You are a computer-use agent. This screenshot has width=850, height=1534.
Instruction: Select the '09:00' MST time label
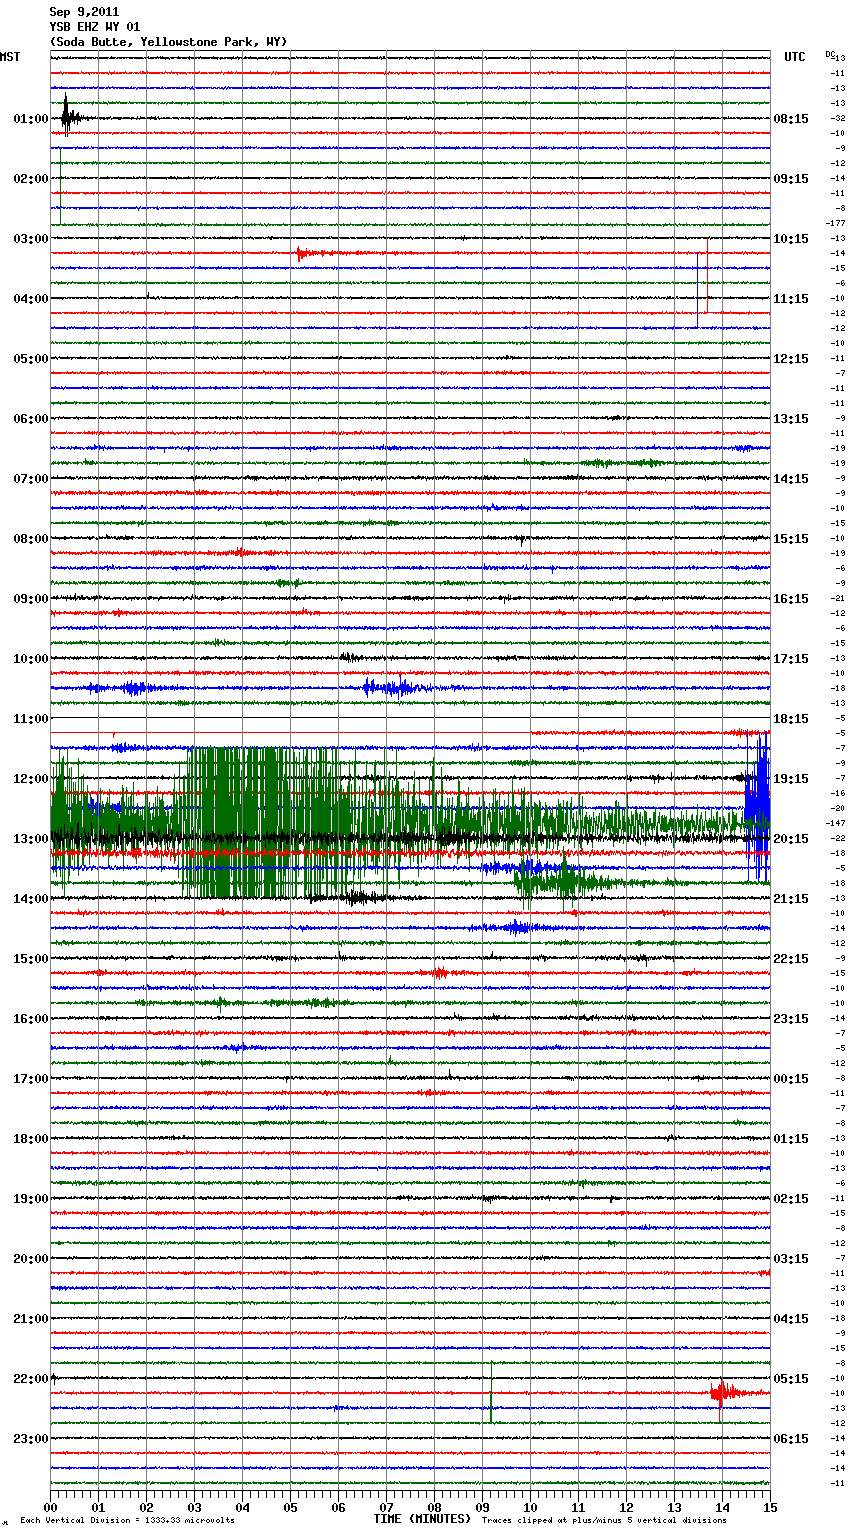[31, 599]
